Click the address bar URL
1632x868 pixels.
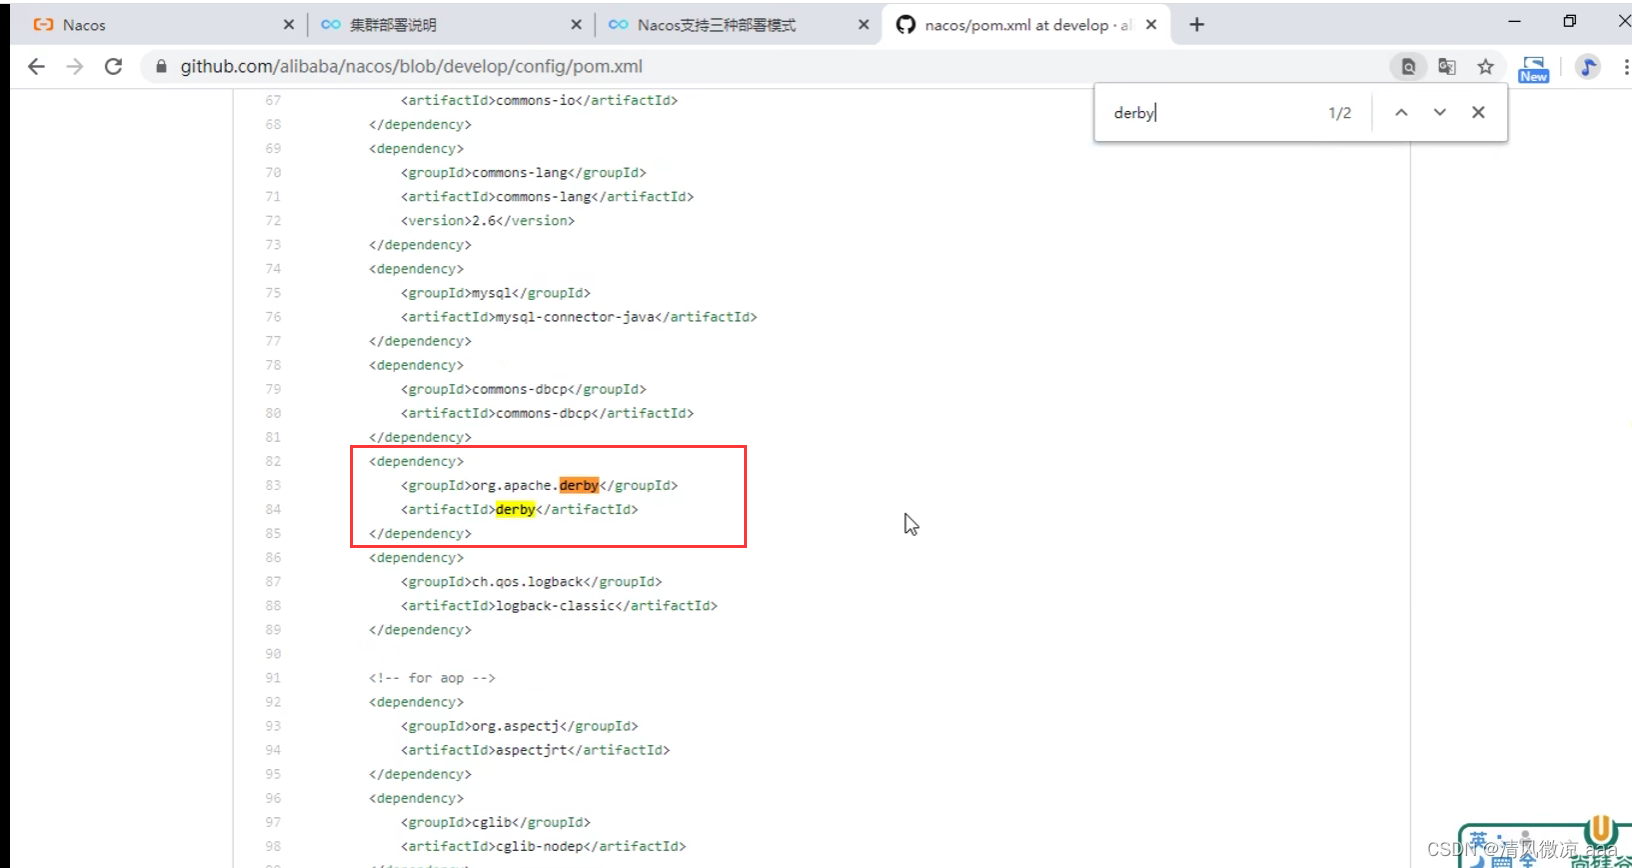point(411,66)
